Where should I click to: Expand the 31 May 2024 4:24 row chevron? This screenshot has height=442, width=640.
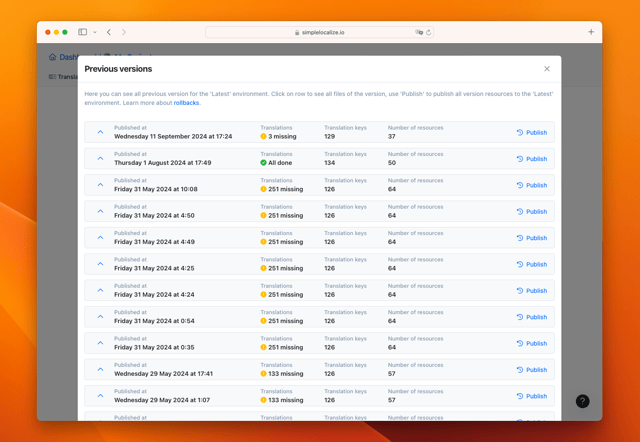point(100,290)
